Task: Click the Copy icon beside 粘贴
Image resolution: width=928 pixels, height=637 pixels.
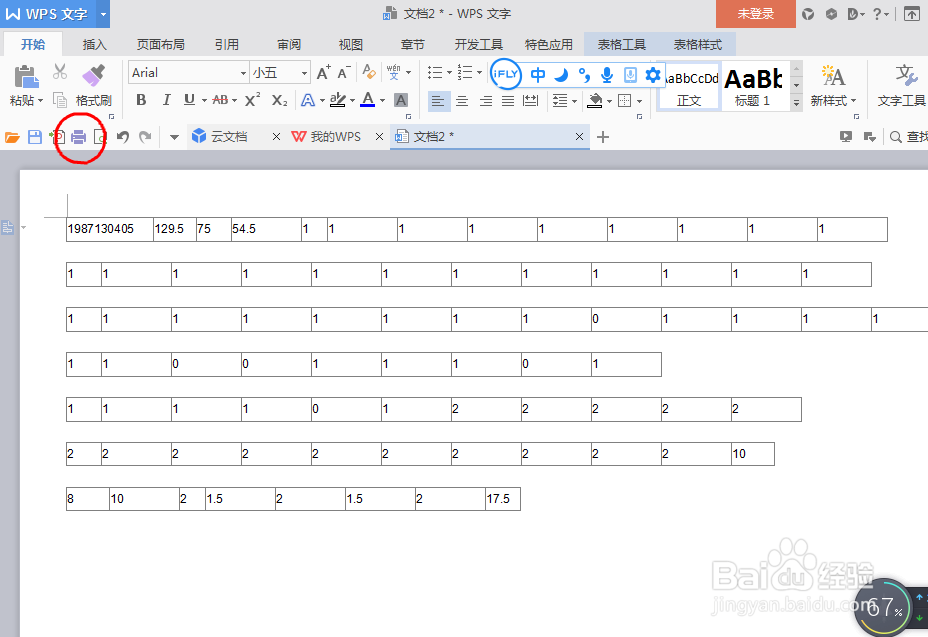Action: click(60, 100)
